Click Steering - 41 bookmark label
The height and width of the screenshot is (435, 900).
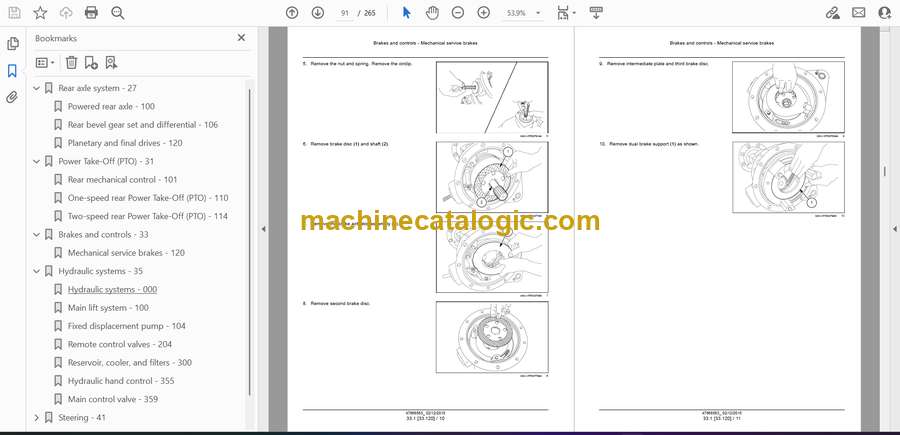pyautogui.click(x=82, y=418)
